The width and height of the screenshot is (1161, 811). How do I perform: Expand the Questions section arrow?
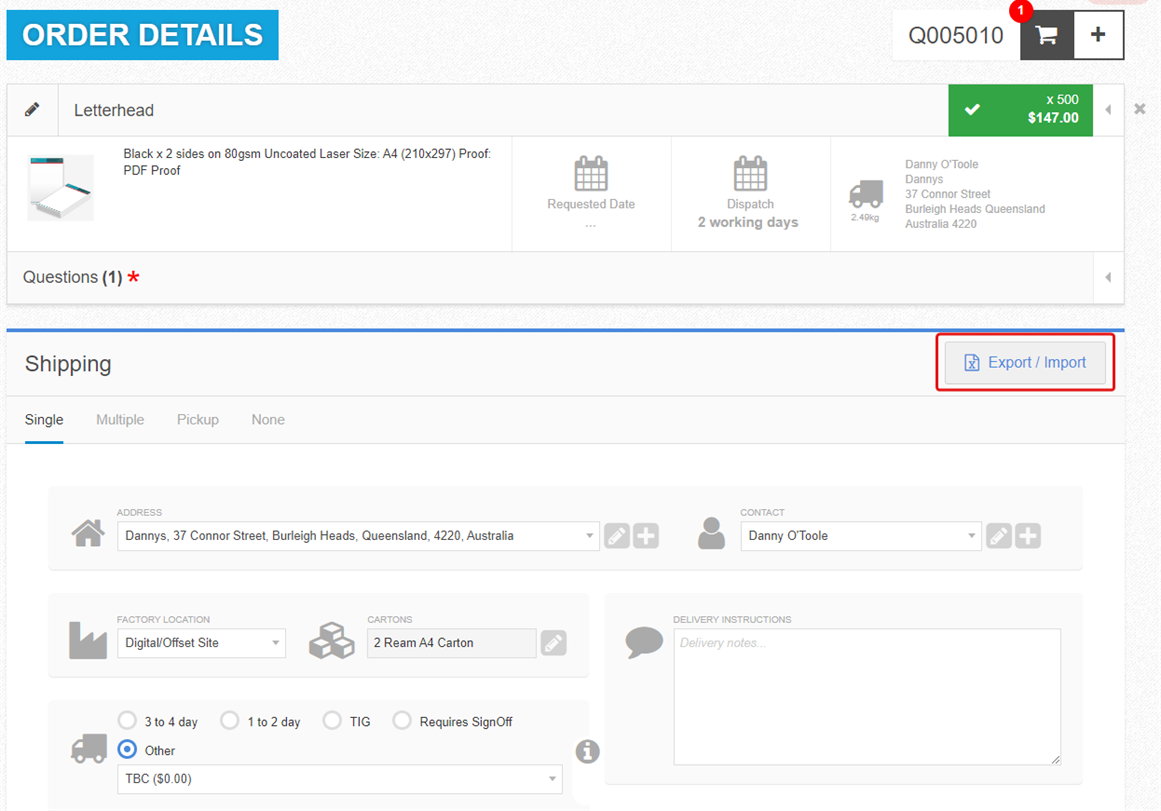pyautogui.click(x=1108, y=278)
